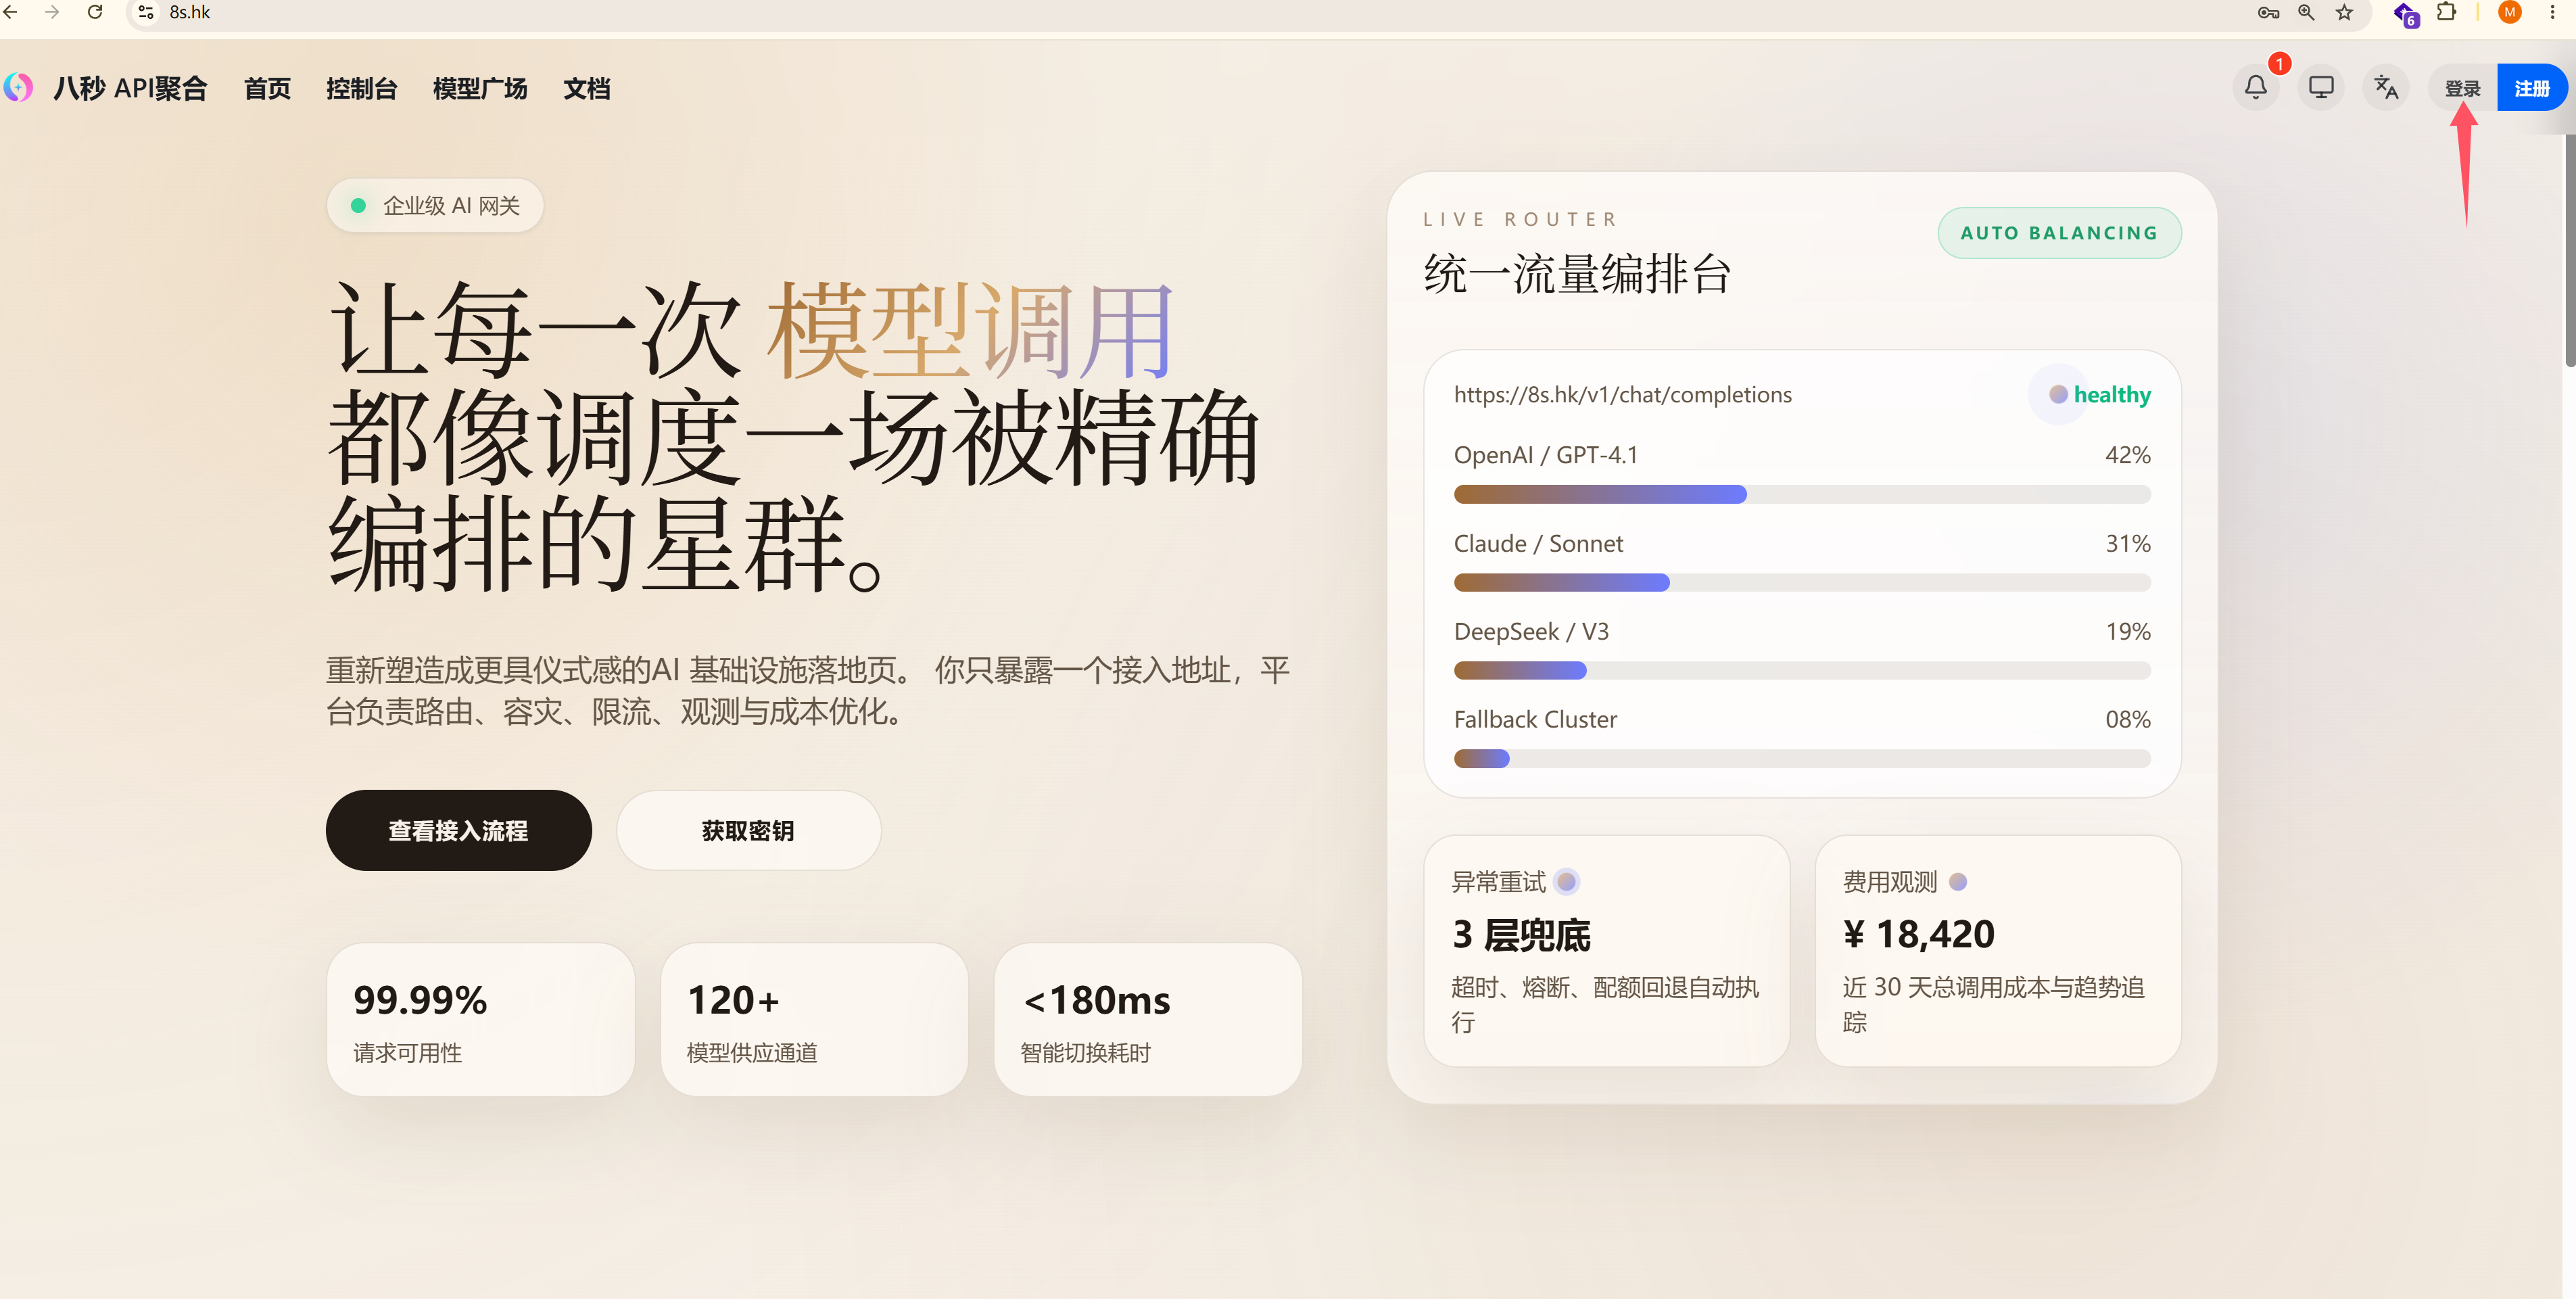Click the LIVE ROUTER label

pyautogui.click(x=1519, y=220)
